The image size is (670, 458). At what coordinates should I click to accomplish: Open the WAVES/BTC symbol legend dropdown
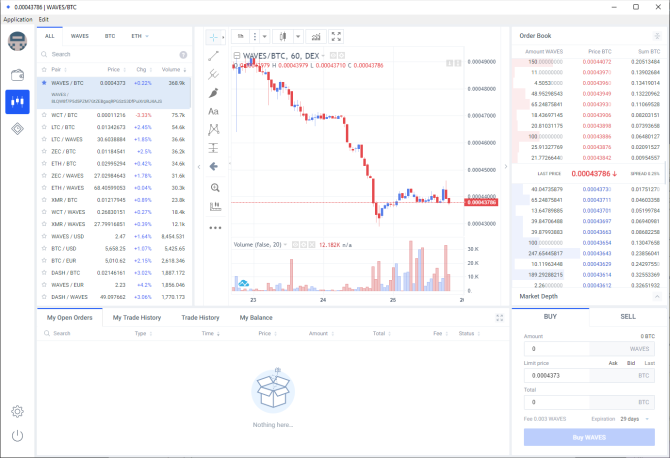tap(323, 56)
